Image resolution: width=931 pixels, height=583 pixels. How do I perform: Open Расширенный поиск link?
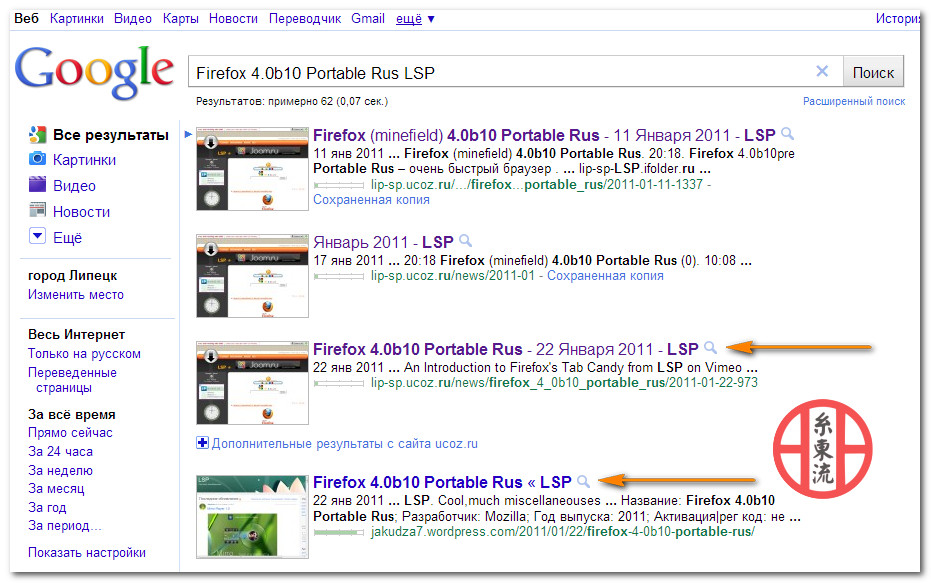pos(854,102)
